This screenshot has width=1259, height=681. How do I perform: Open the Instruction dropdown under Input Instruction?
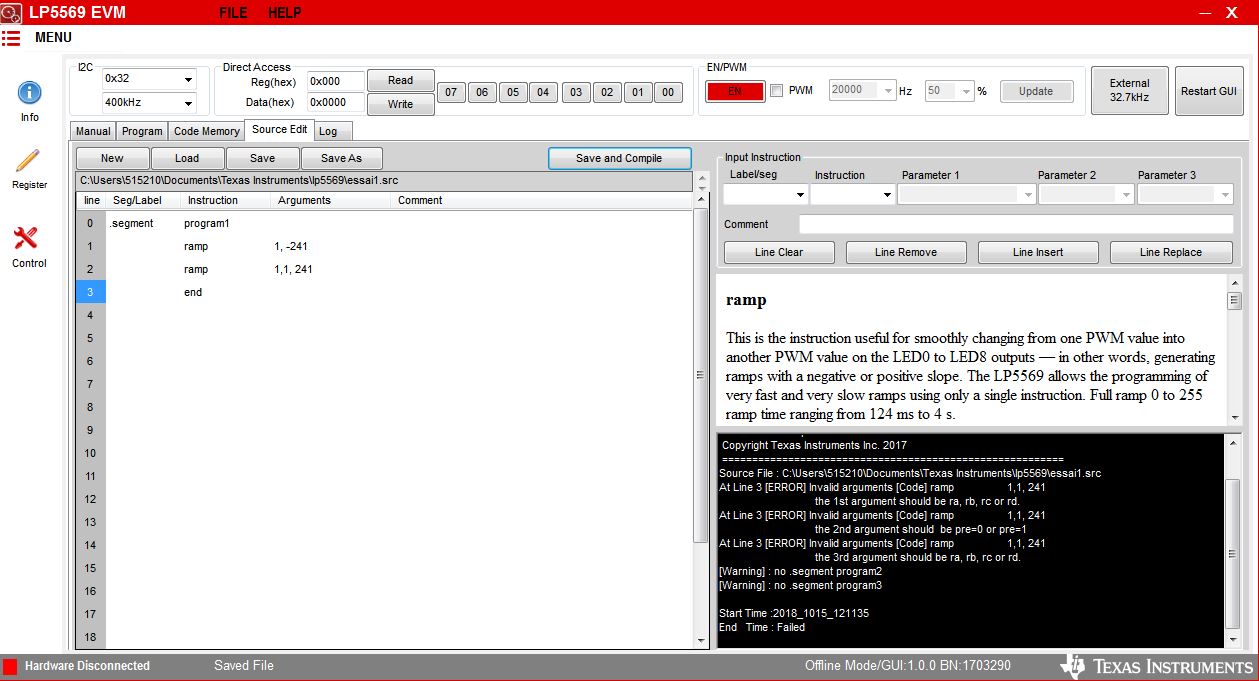pyautogui.click(x=851, y=193)
